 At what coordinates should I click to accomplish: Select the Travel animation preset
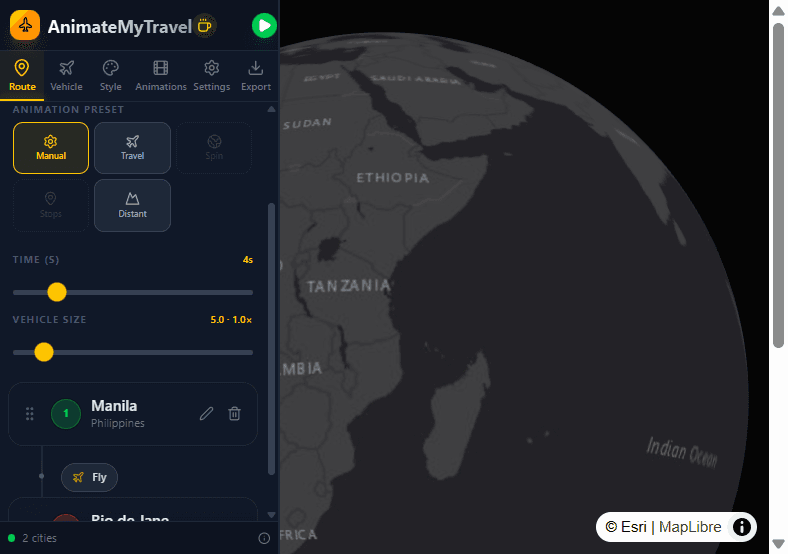coord(132,148)
